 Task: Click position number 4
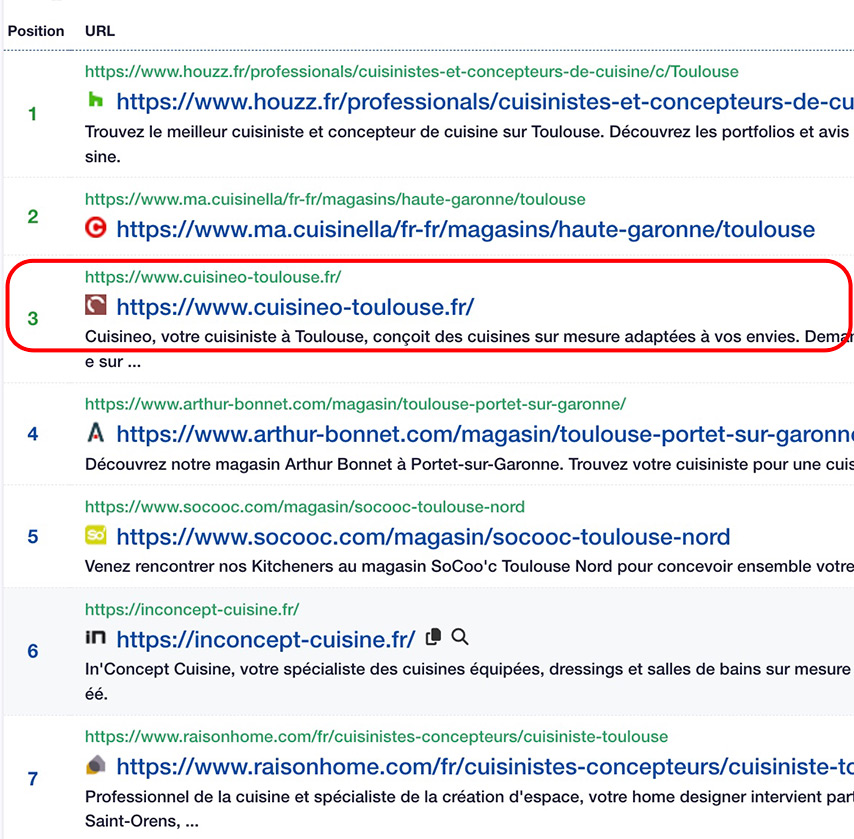click(33, 434)
